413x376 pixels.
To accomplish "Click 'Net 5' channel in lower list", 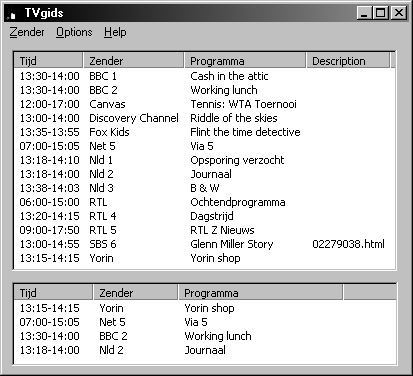I will [112, 322].
